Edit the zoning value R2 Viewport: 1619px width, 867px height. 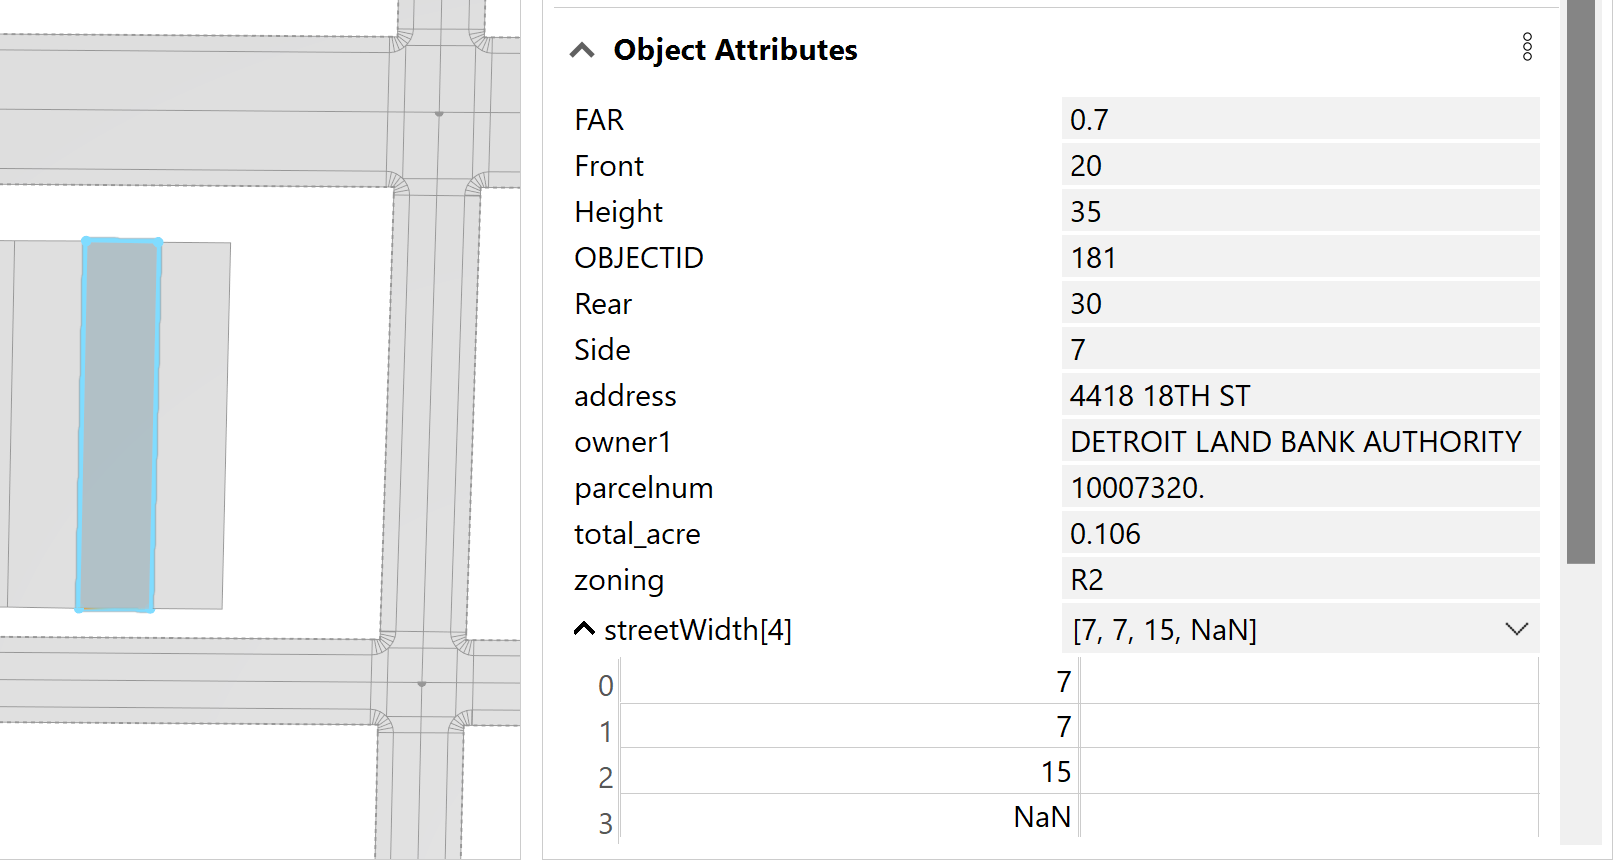point(1299,580)
